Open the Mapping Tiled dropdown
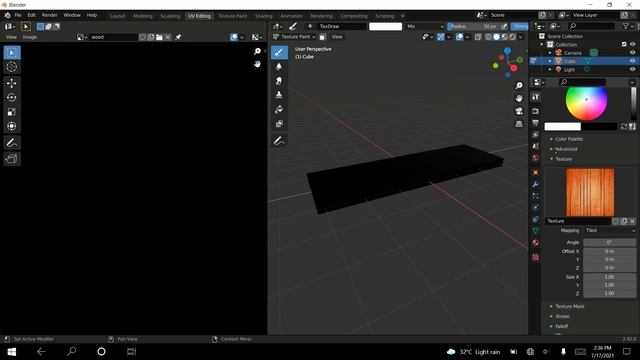This screenshot has width=640, height=360. 609,231
